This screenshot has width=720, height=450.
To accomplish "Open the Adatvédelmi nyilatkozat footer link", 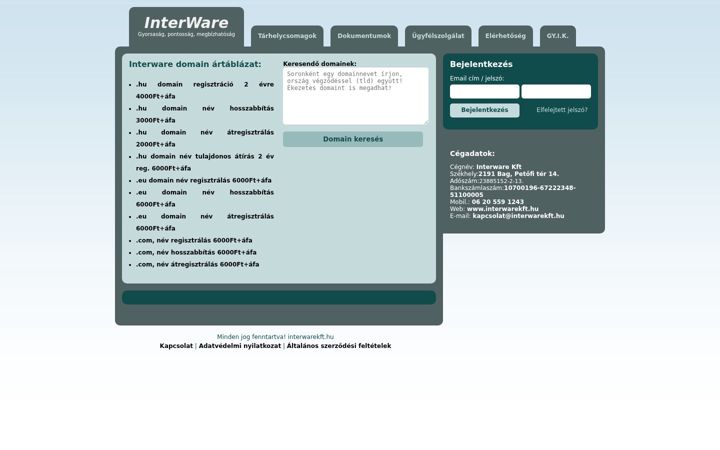I will 240,346.
